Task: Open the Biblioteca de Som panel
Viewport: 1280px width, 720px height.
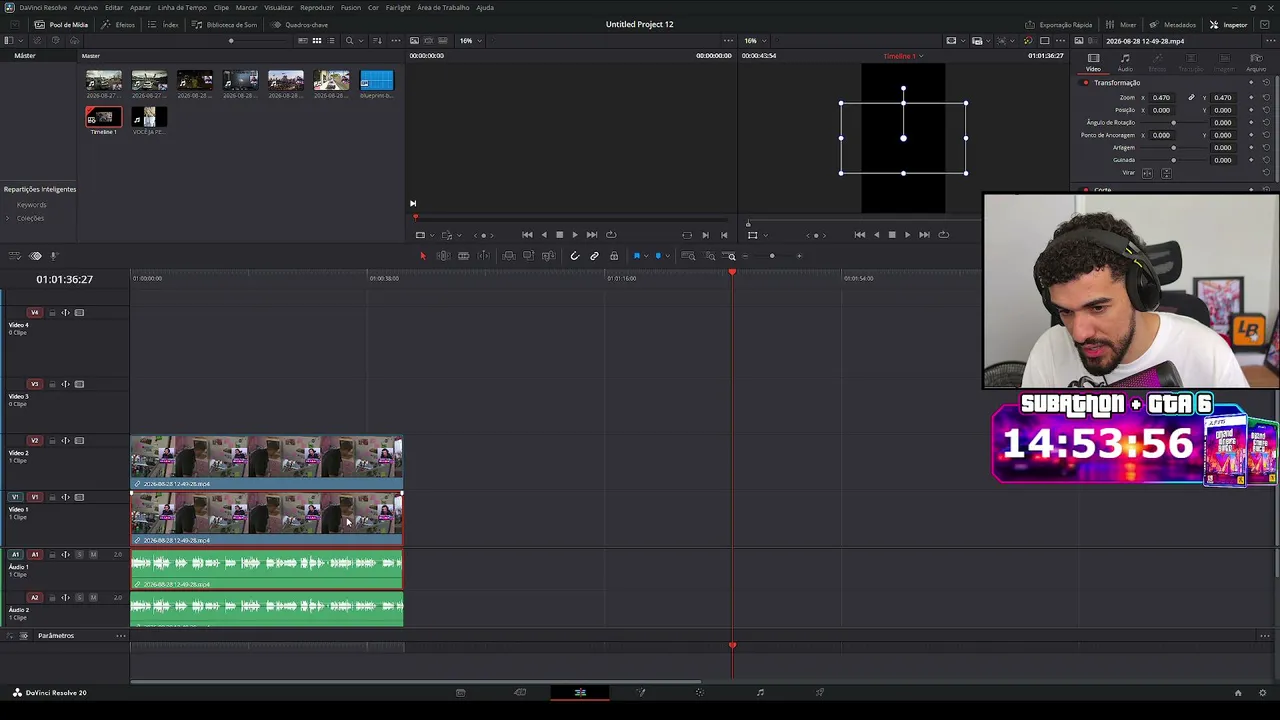Action: pyautogui.click(x=225, y=25)
